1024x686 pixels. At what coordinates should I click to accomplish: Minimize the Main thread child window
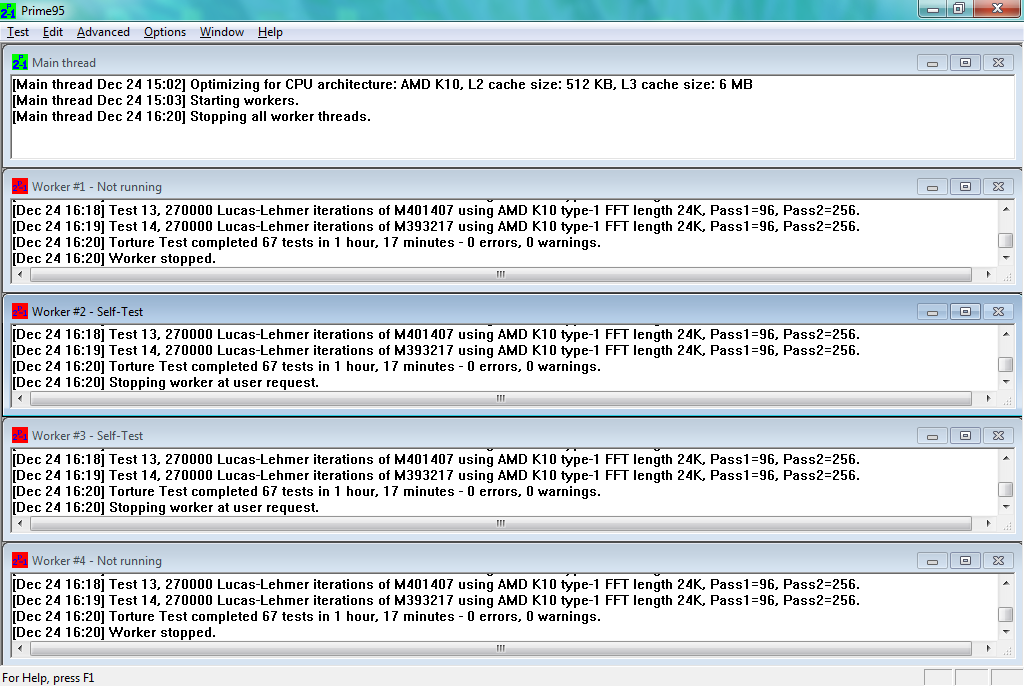coord(932,63)
